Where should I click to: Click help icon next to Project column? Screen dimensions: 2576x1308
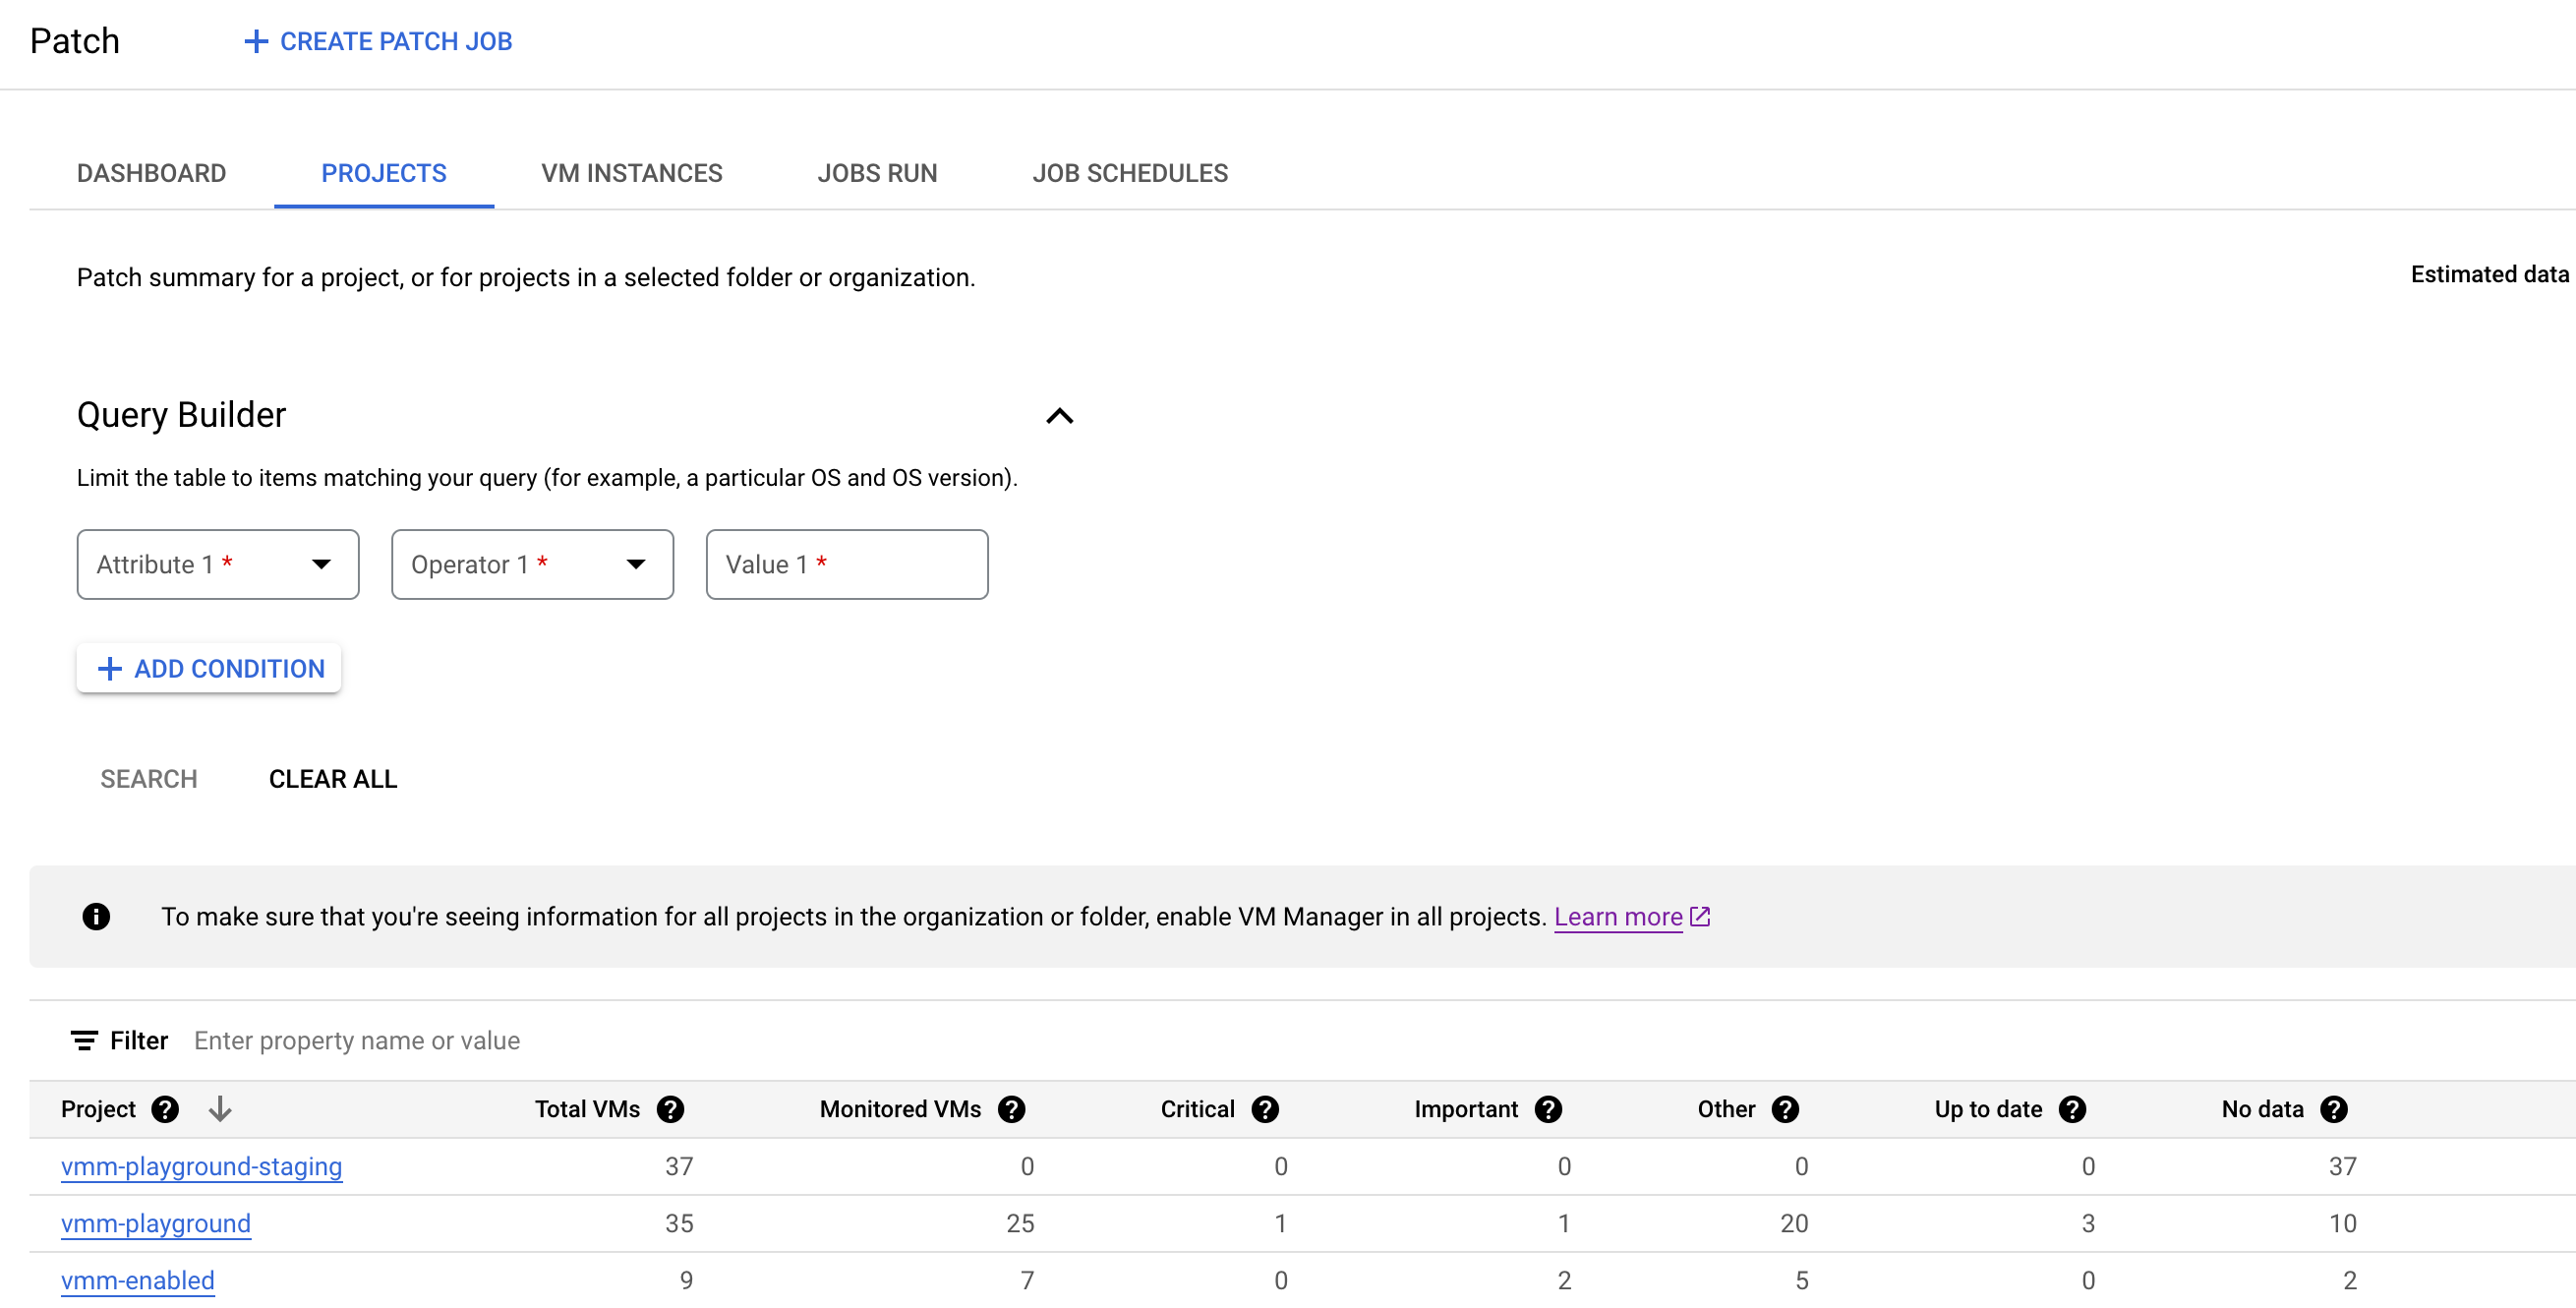click(x=165, y=1109)
